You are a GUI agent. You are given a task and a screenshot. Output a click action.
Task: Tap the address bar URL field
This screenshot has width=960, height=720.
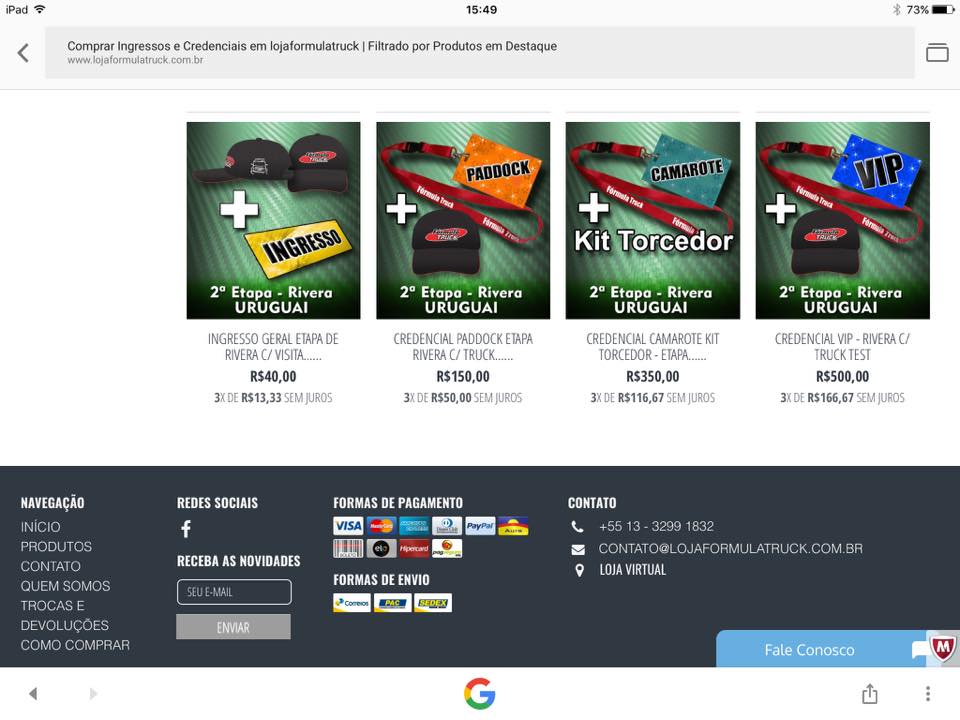coord(479,53)
